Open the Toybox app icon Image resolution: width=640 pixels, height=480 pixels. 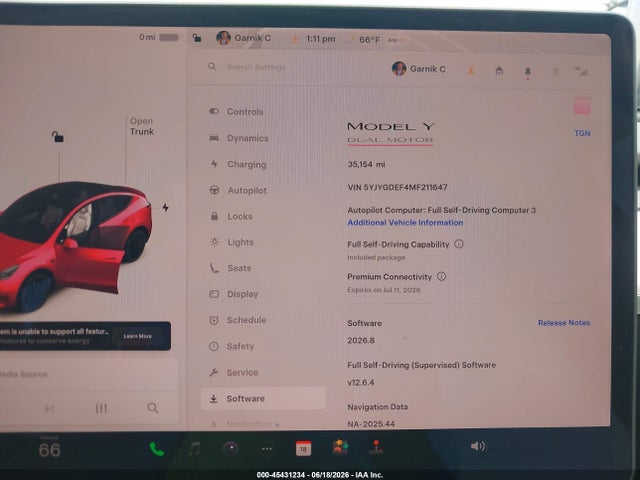(x=340, y=447)
